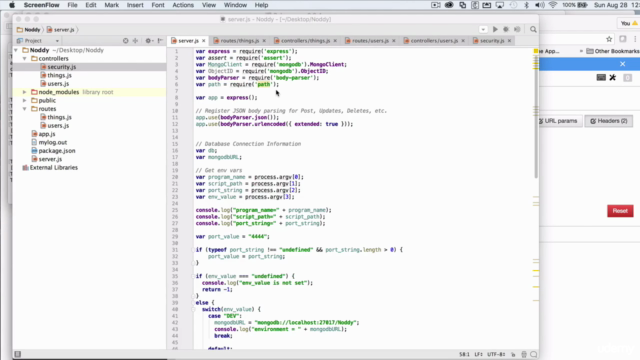Click the asterisk icon in browser panel
This screenshot has height=360, width=640.
coord(613,78)
